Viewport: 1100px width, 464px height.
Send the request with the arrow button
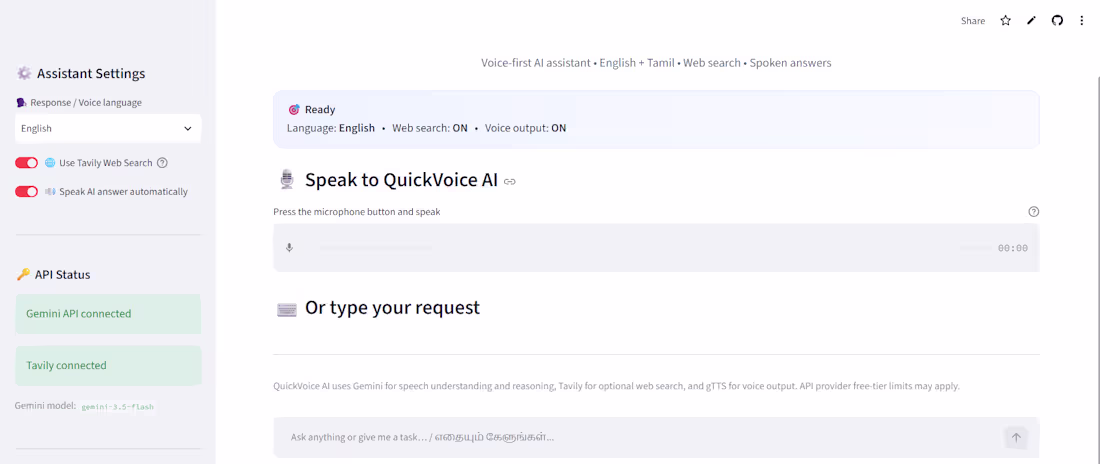pyautogui.click(x=1016, y=437)
